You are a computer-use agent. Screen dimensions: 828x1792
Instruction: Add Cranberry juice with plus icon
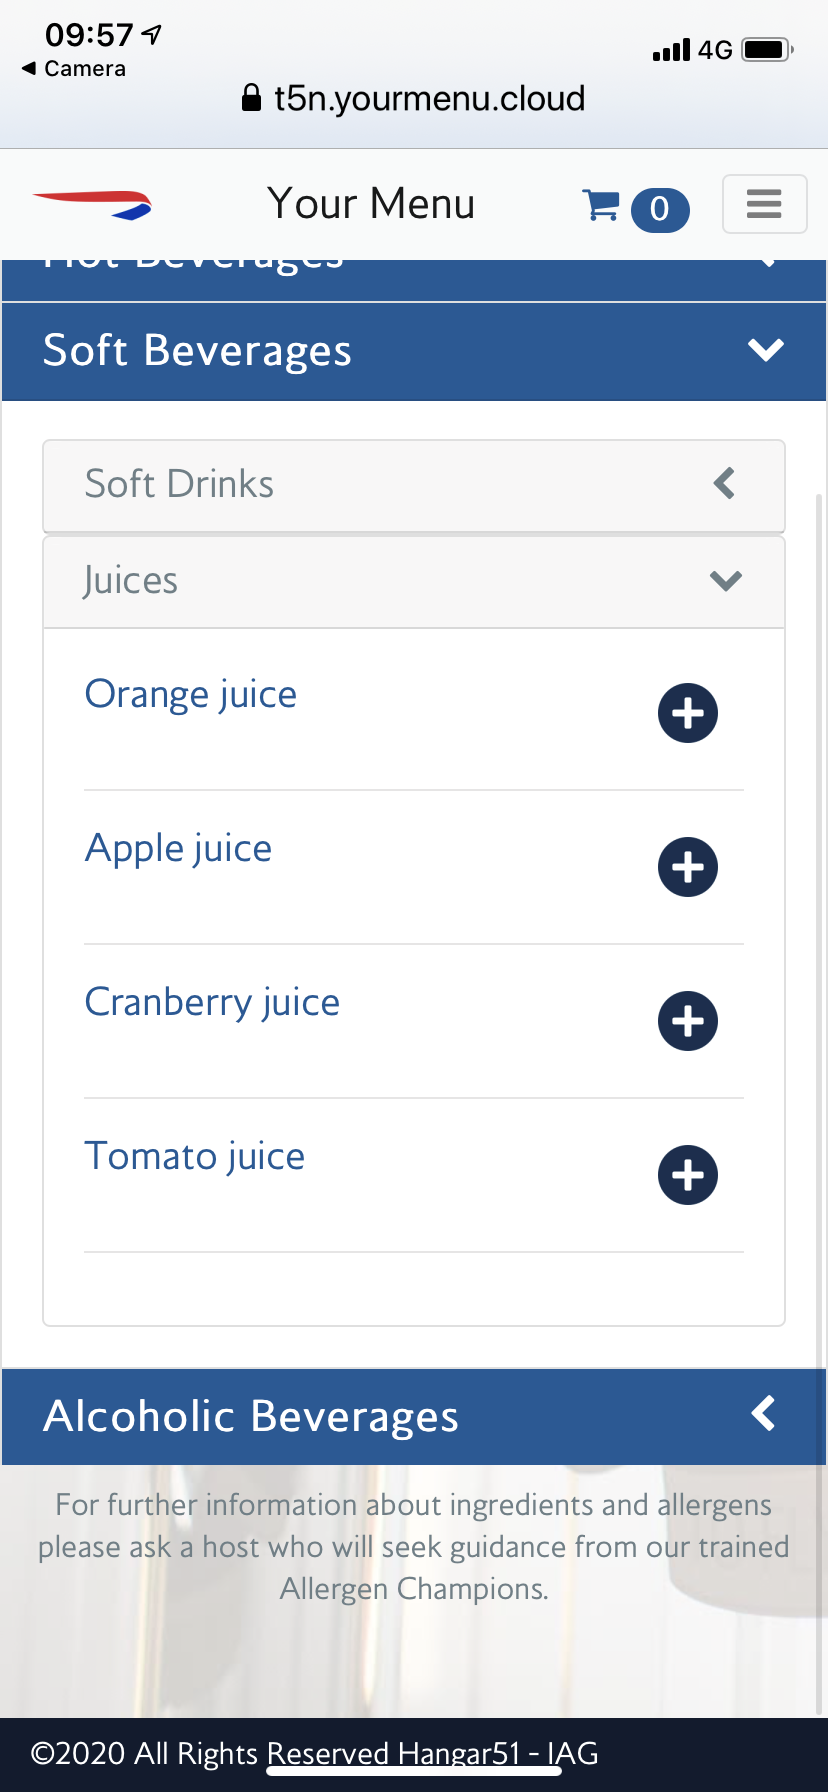coord(688,1021)
